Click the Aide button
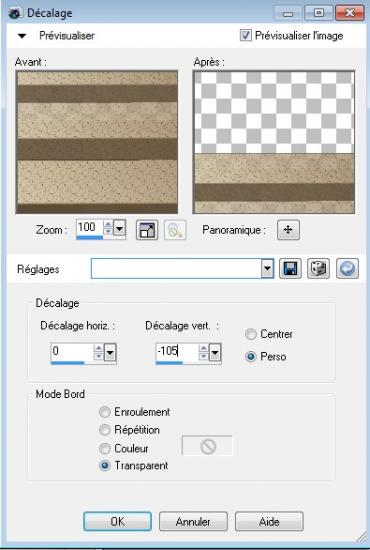The image size is (370, 550). [269, 521]
